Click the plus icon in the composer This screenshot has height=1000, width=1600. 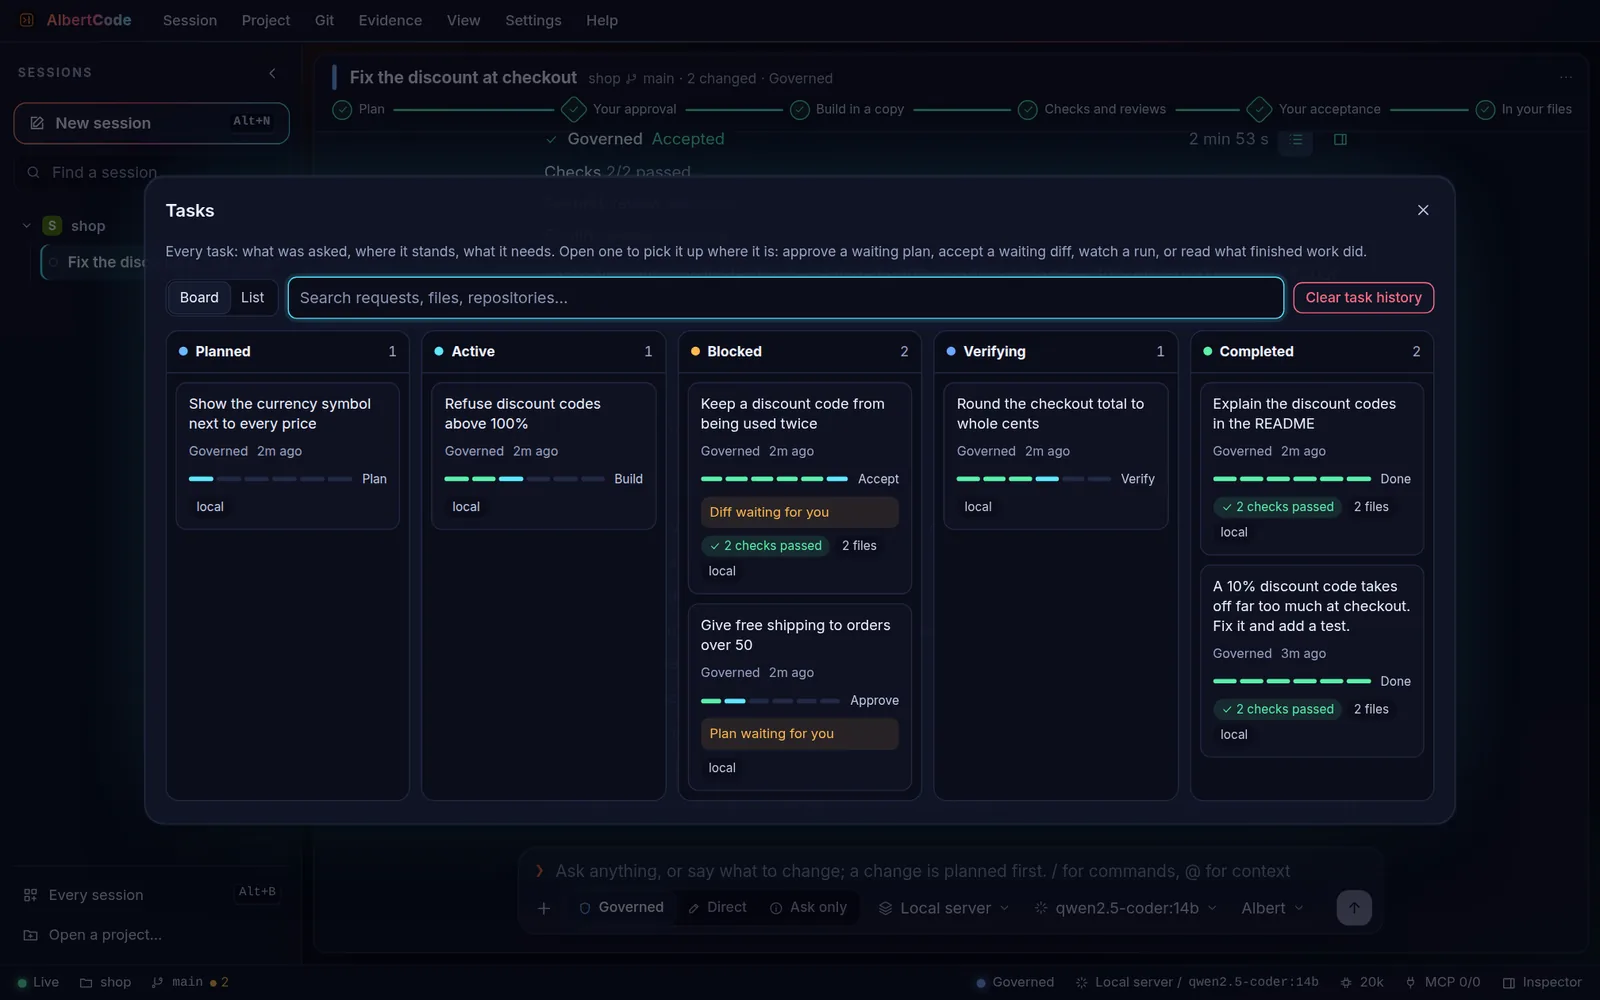(x=544, y=908)
